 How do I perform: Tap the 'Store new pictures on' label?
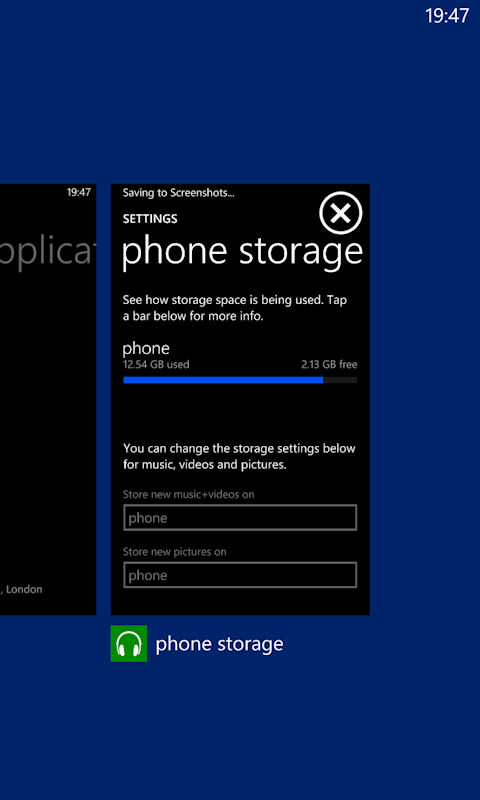coord(174,552)
